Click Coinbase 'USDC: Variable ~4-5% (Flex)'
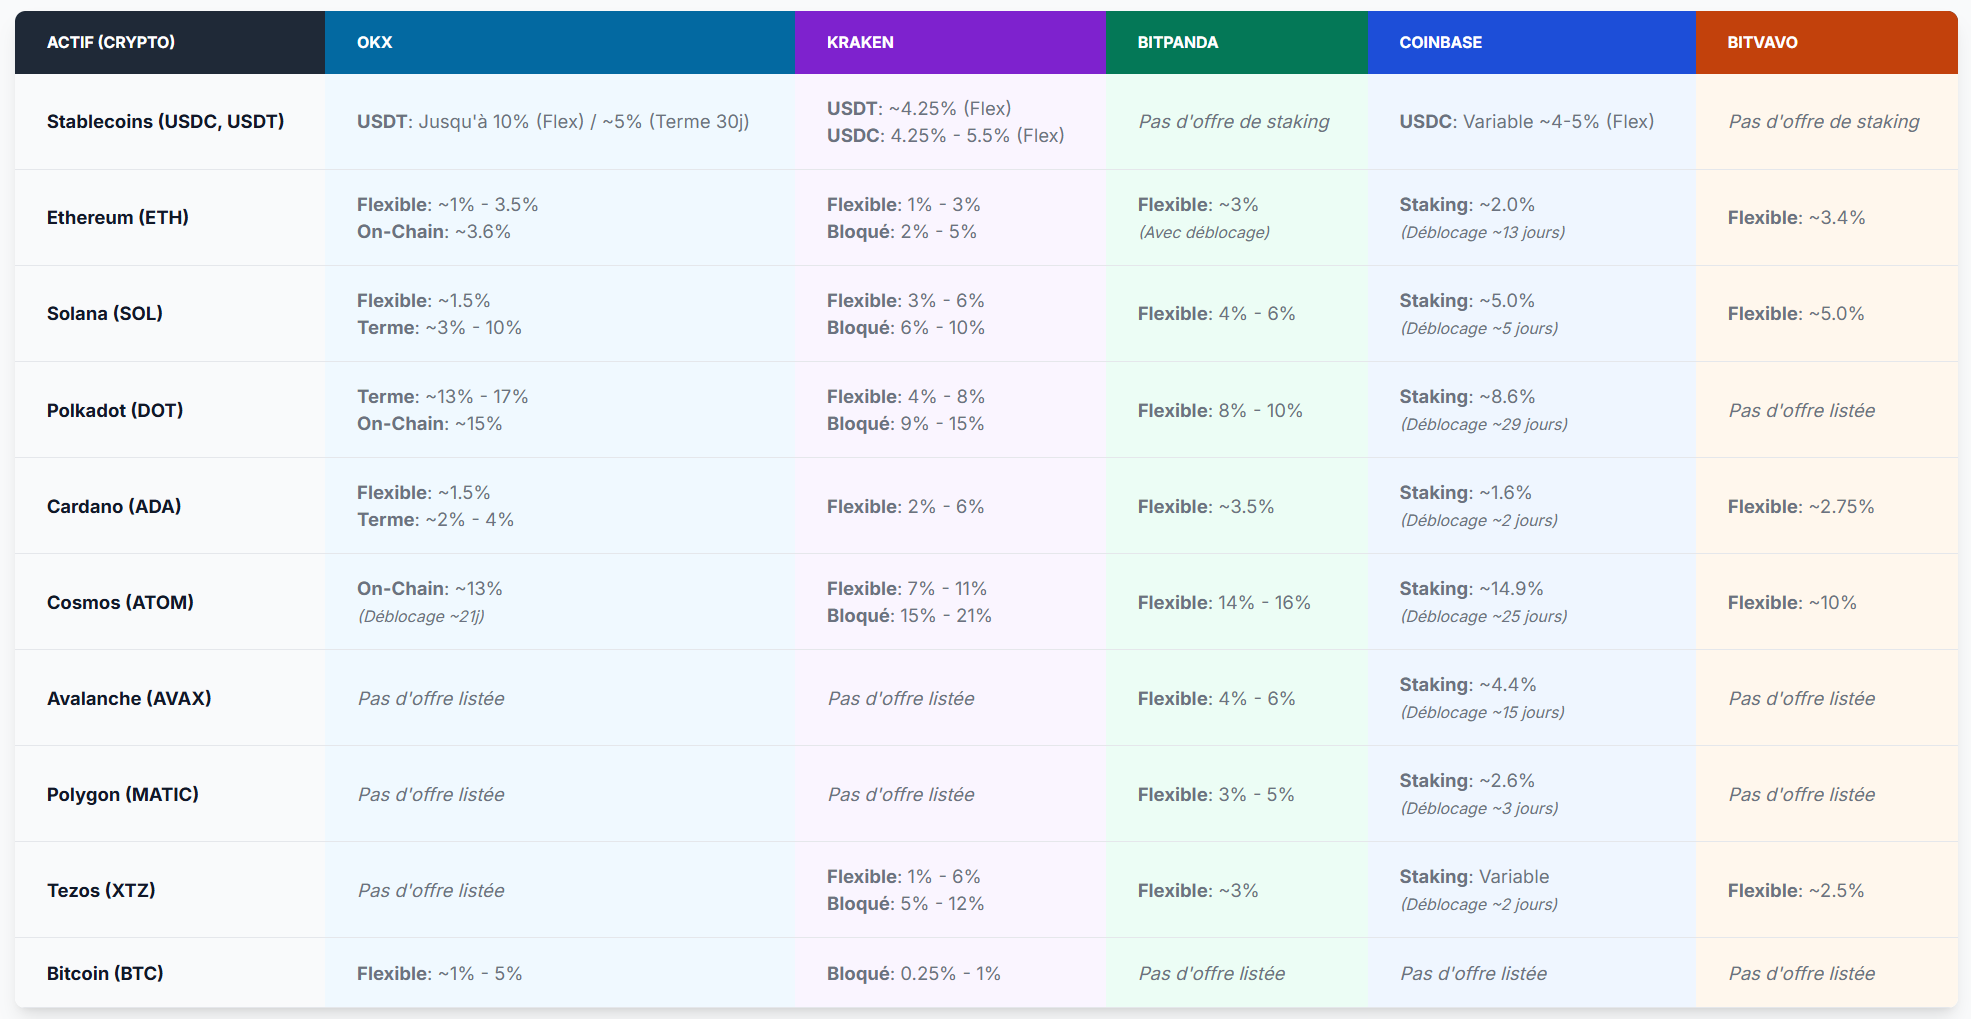 pyautogui.click(x=1526, y=122)
